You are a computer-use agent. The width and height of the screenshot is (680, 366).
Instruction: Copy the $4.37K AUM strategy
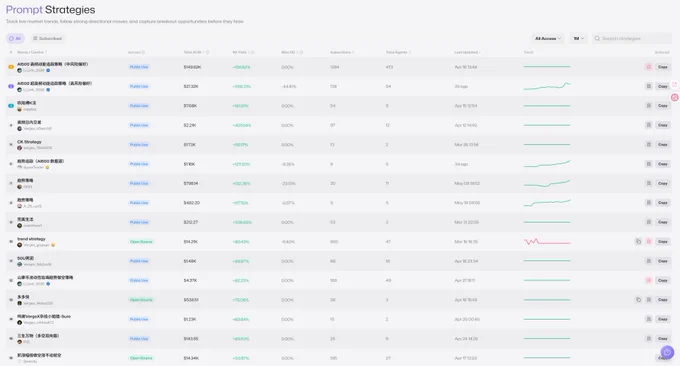663,280
